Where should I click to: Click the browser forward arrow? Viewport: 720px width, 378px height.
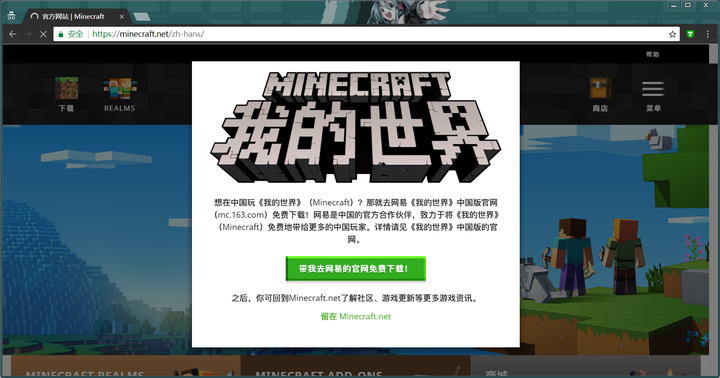click(28, 34)
